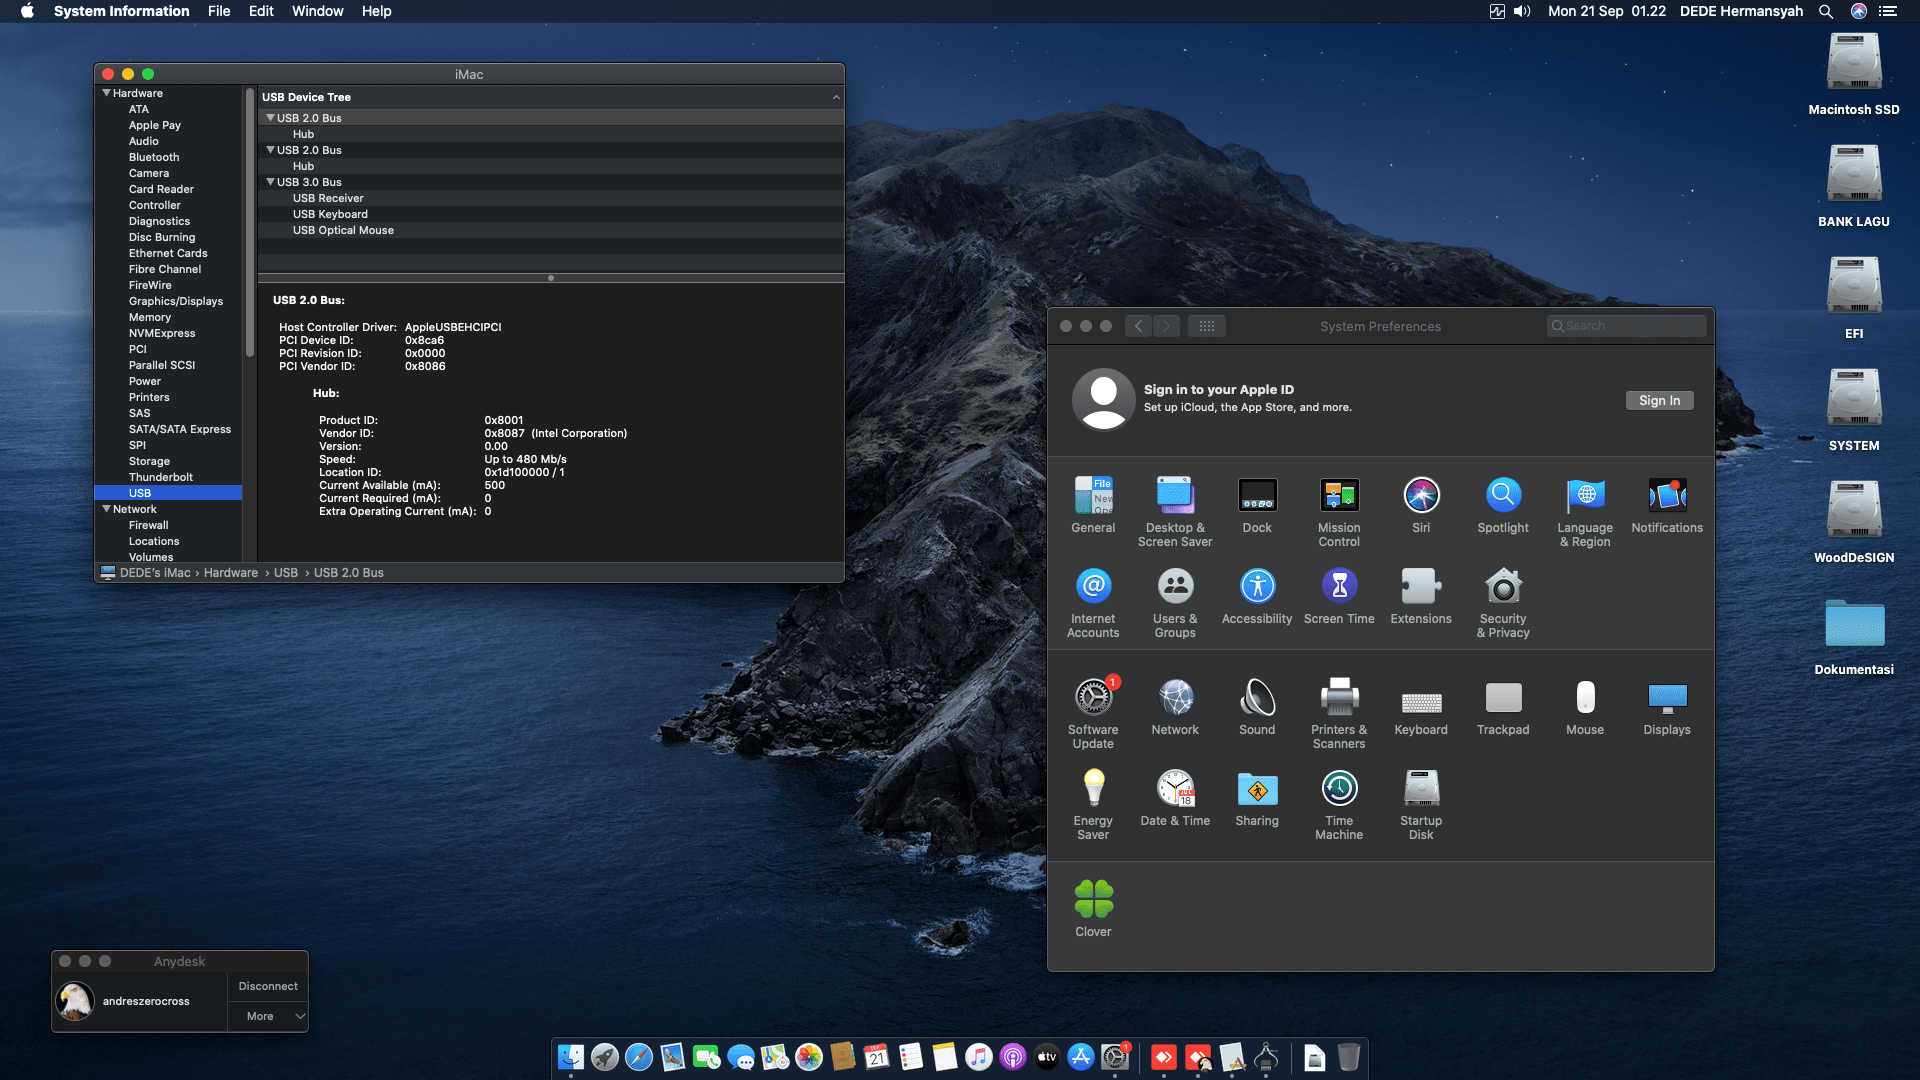Screen dimensions: 1920x1080
Task: Collapse the Hardware section in sidebar
Action: [106, 93]
